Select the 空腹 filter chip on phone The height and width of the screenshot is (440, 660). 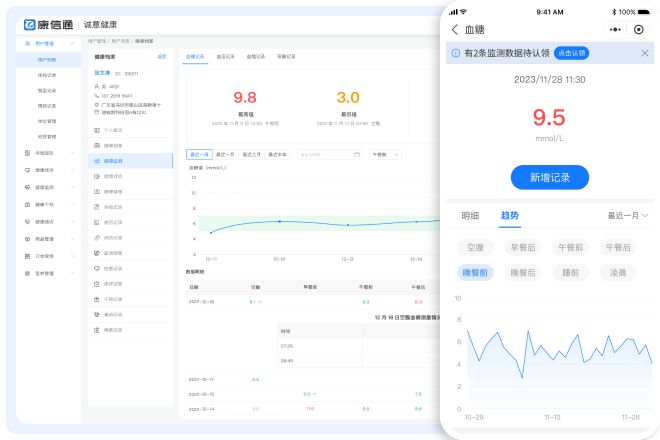click(x=475, y=248)
